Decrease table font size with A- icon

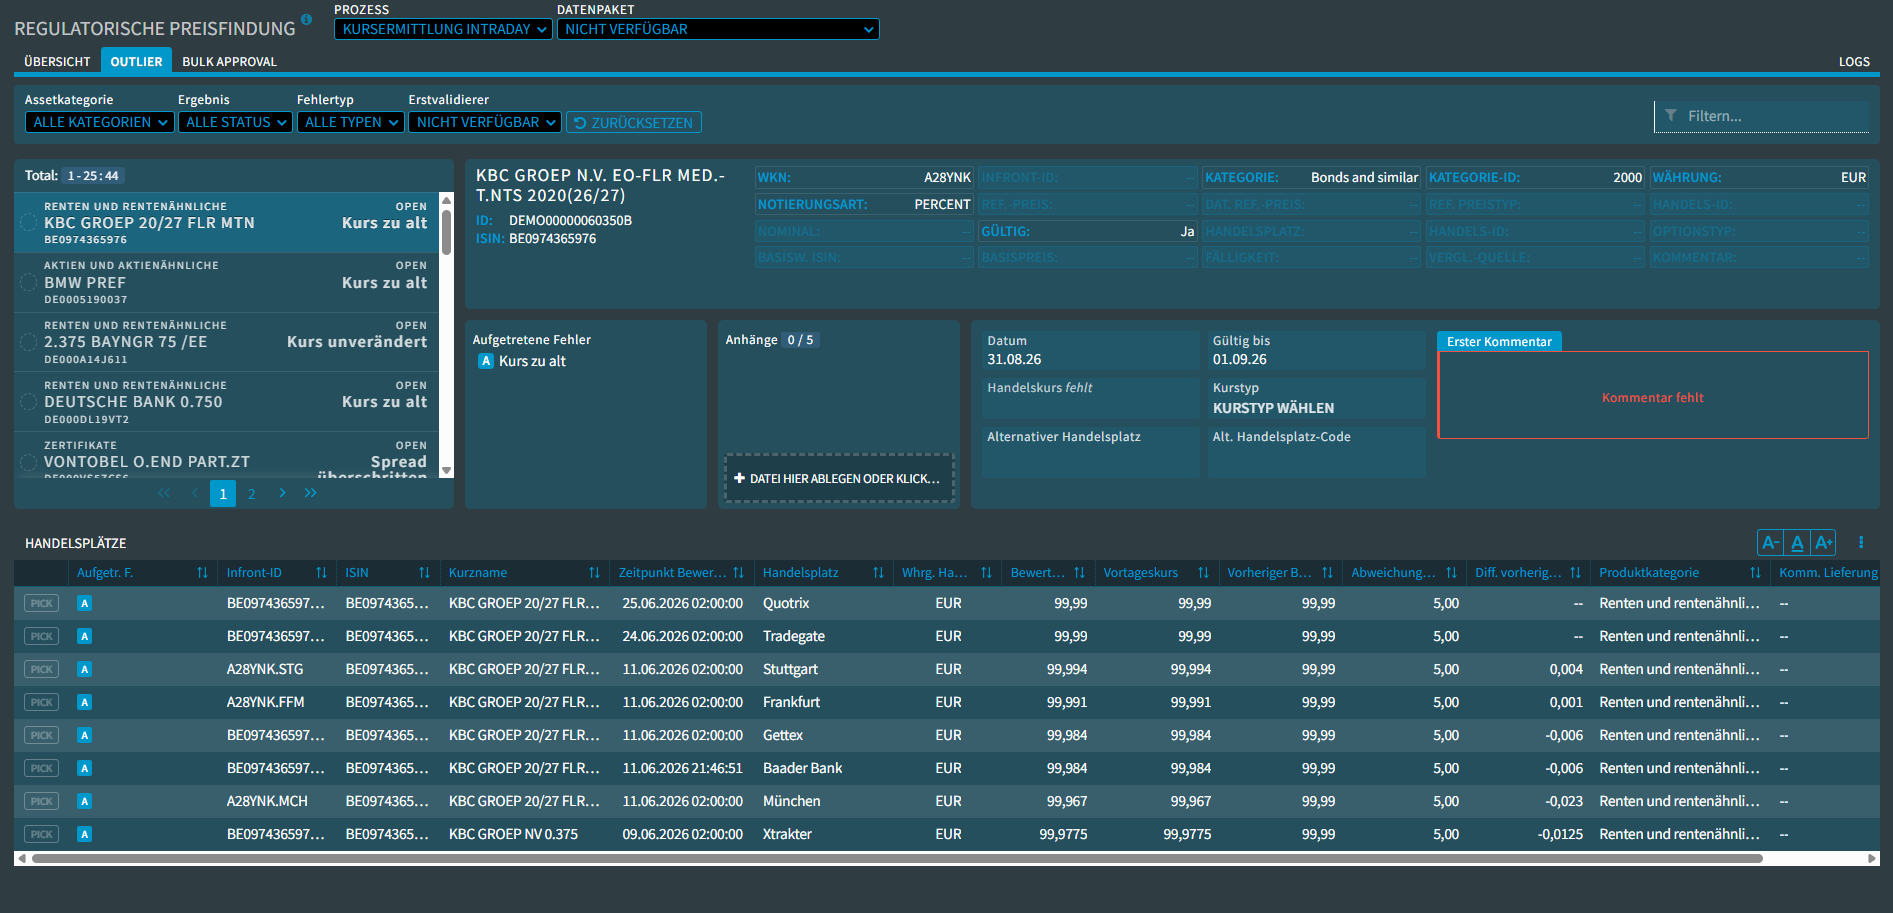[x=1770, y=542]
